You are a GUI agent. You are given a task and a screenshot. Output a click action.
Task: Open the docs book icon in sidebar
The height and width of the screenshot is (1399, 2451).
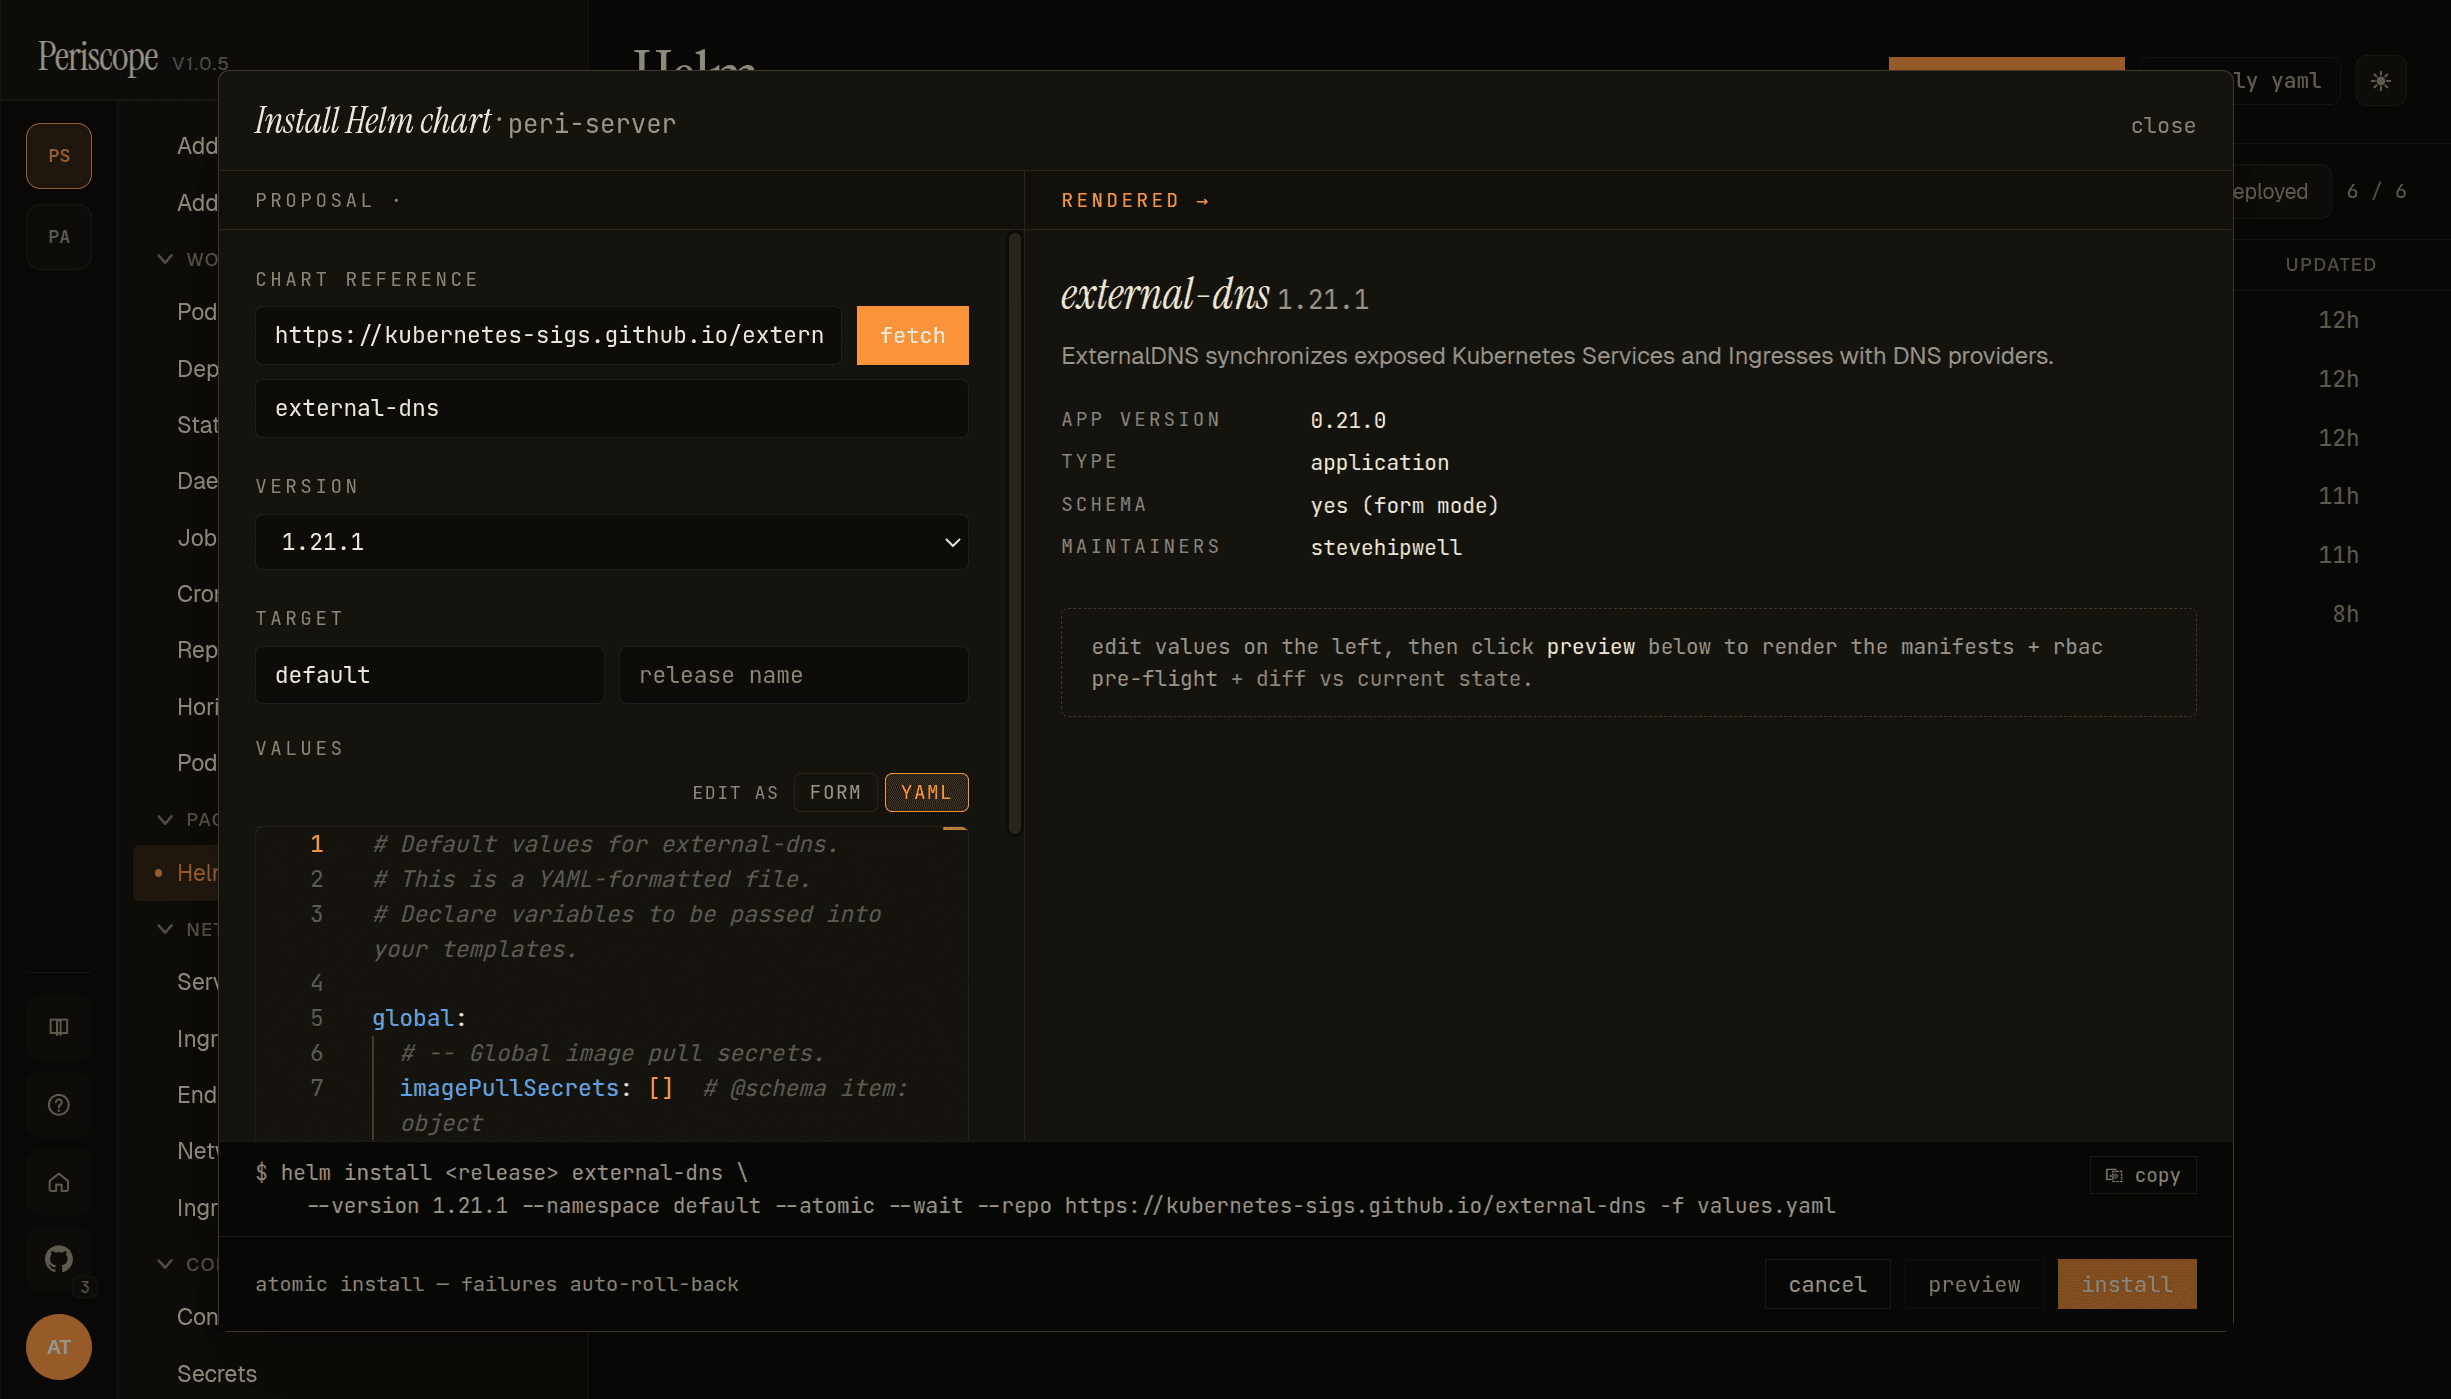coord(59,1027)
